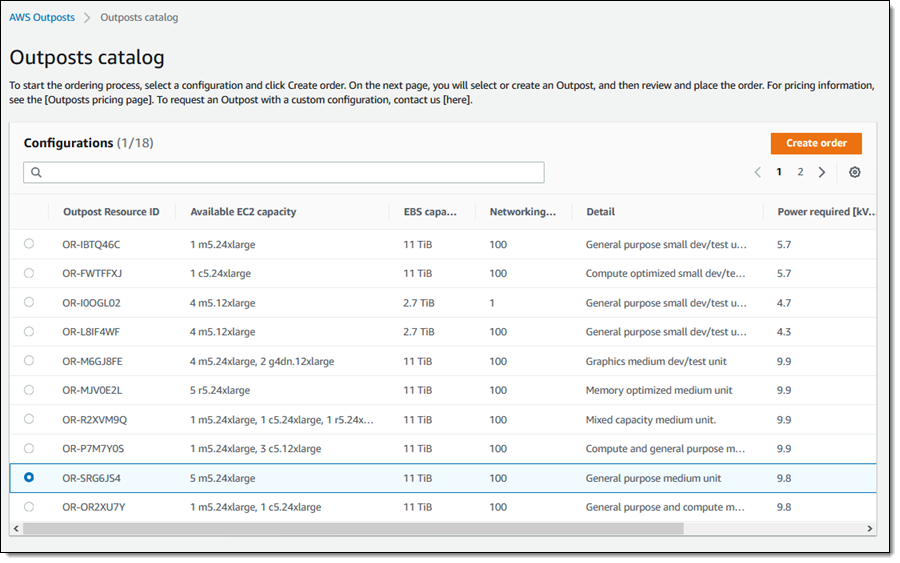Click networking value '1' for OR-I0OGL02
900x563 pixels.
tap(492, 303)
